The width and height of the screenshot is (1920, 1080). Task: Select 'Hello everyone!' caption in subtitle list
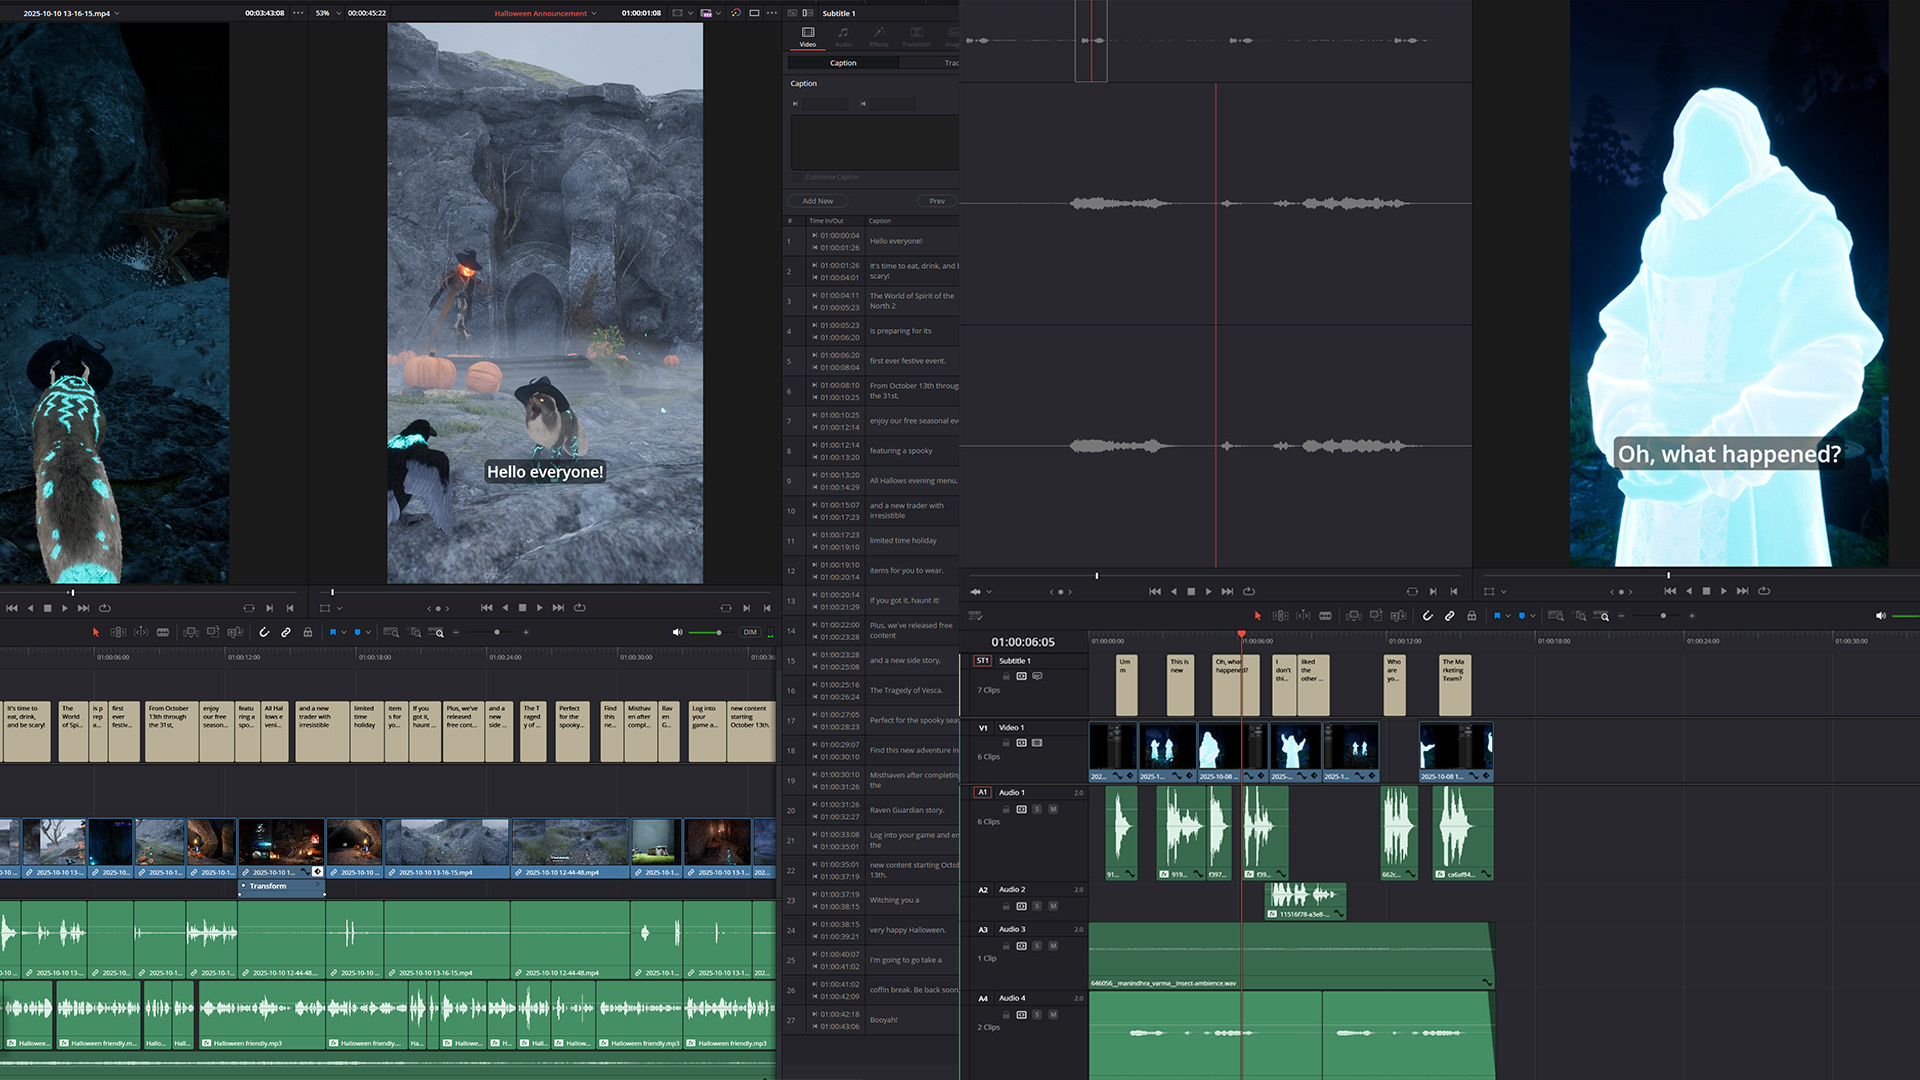tap(896, 241)
